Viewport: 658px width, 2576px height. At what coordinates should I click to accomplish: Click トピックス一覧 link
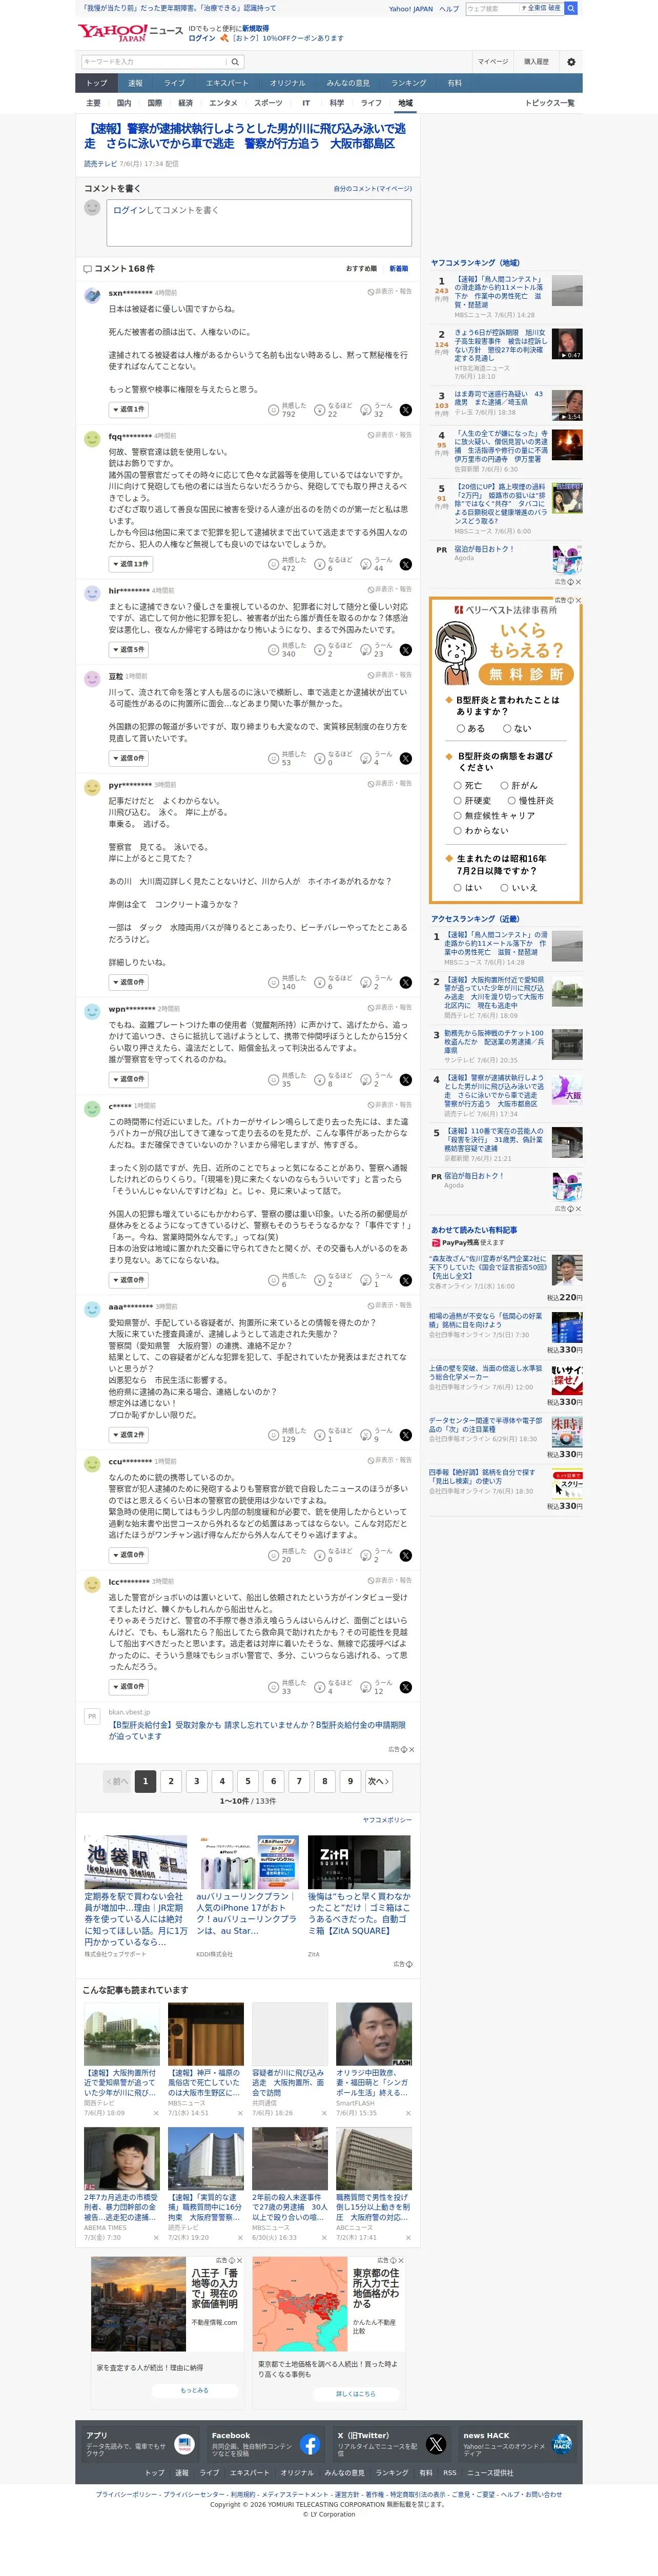click(550, 103)
